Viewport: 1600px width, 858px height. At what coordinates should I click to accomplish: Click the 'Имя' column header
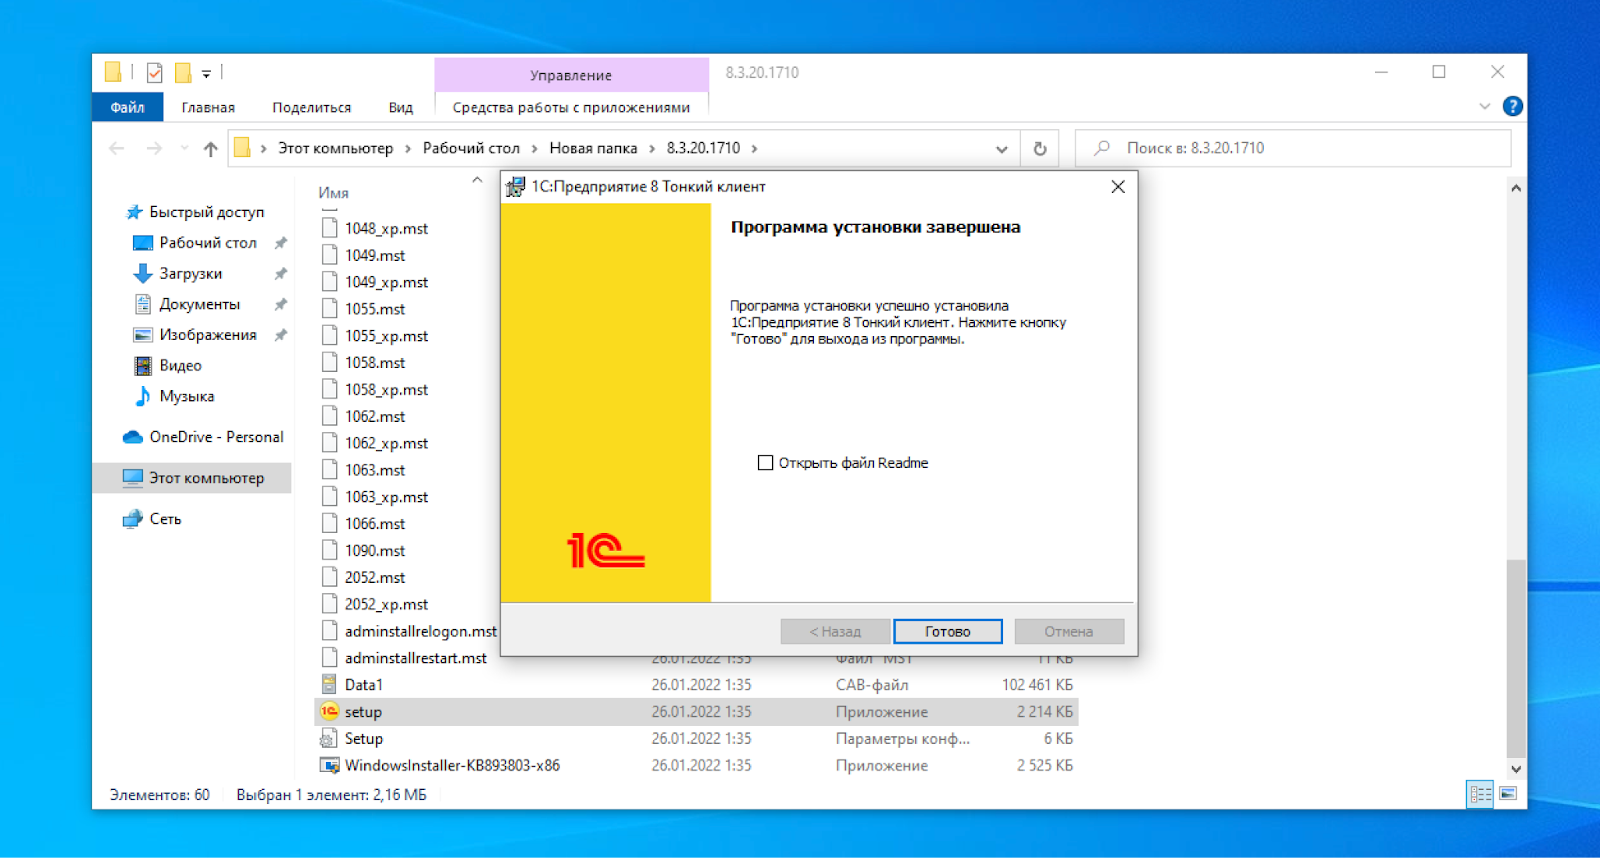(333, 193)
